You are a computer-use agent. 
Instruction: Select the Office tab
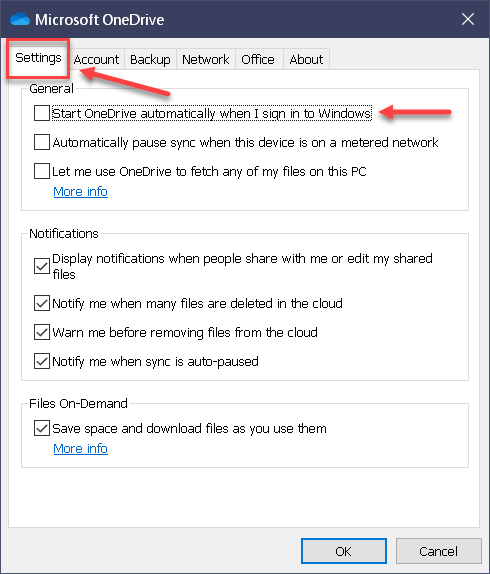coord(258,59)
